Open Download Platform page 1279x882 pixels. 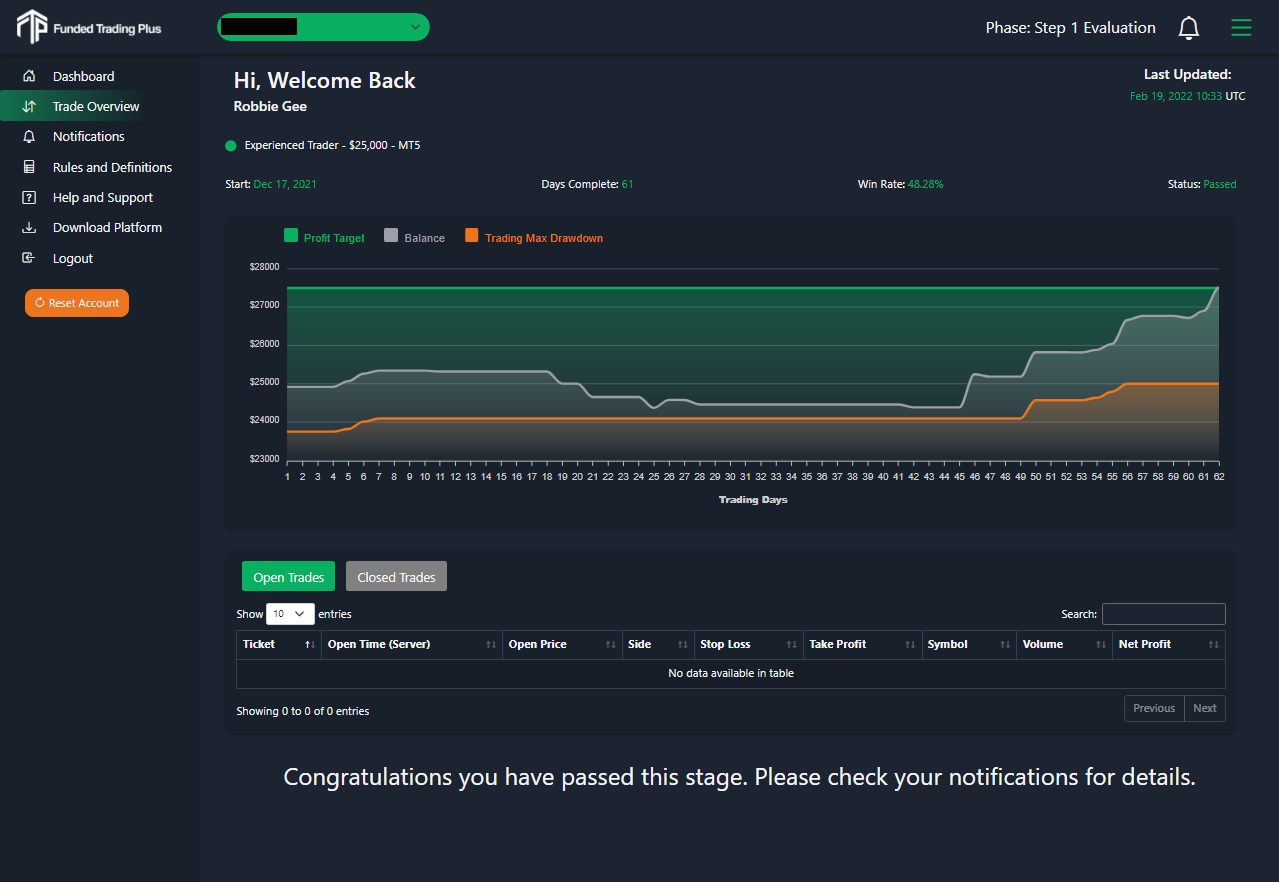click(x=107, y=227)
